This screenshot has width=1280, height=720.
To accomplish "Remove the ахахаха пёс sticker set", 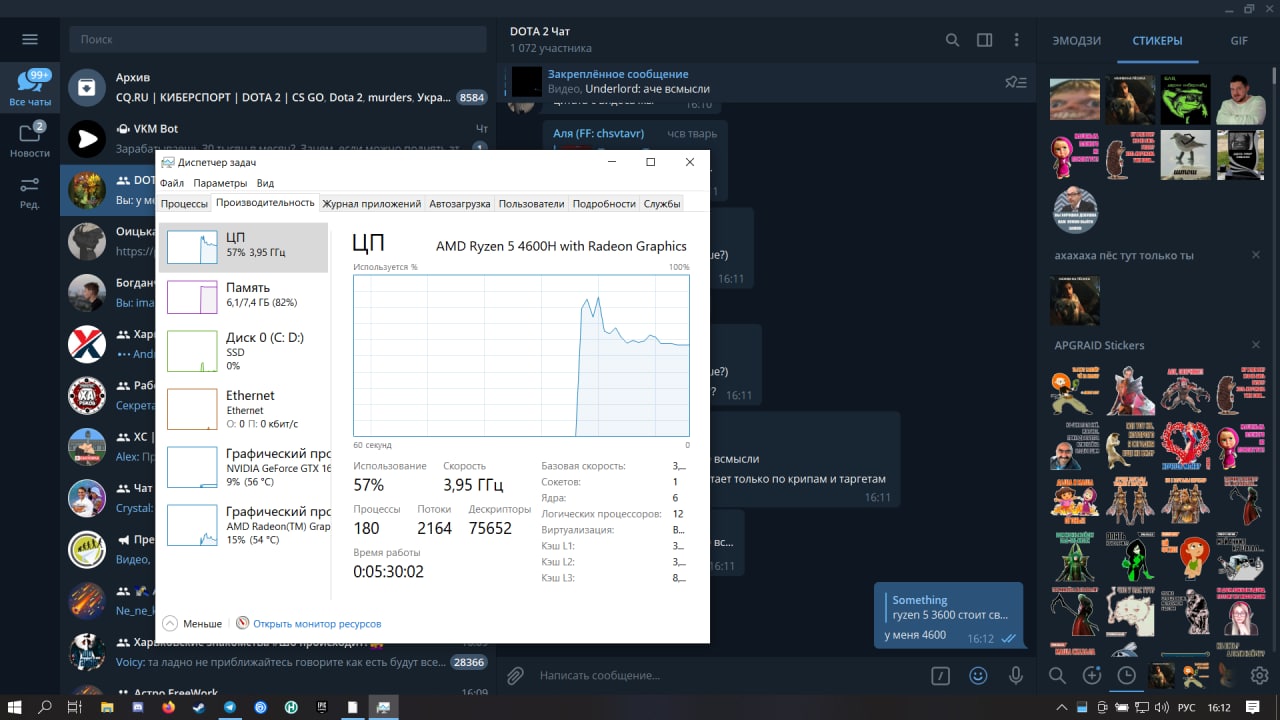I will [1256, 255].
